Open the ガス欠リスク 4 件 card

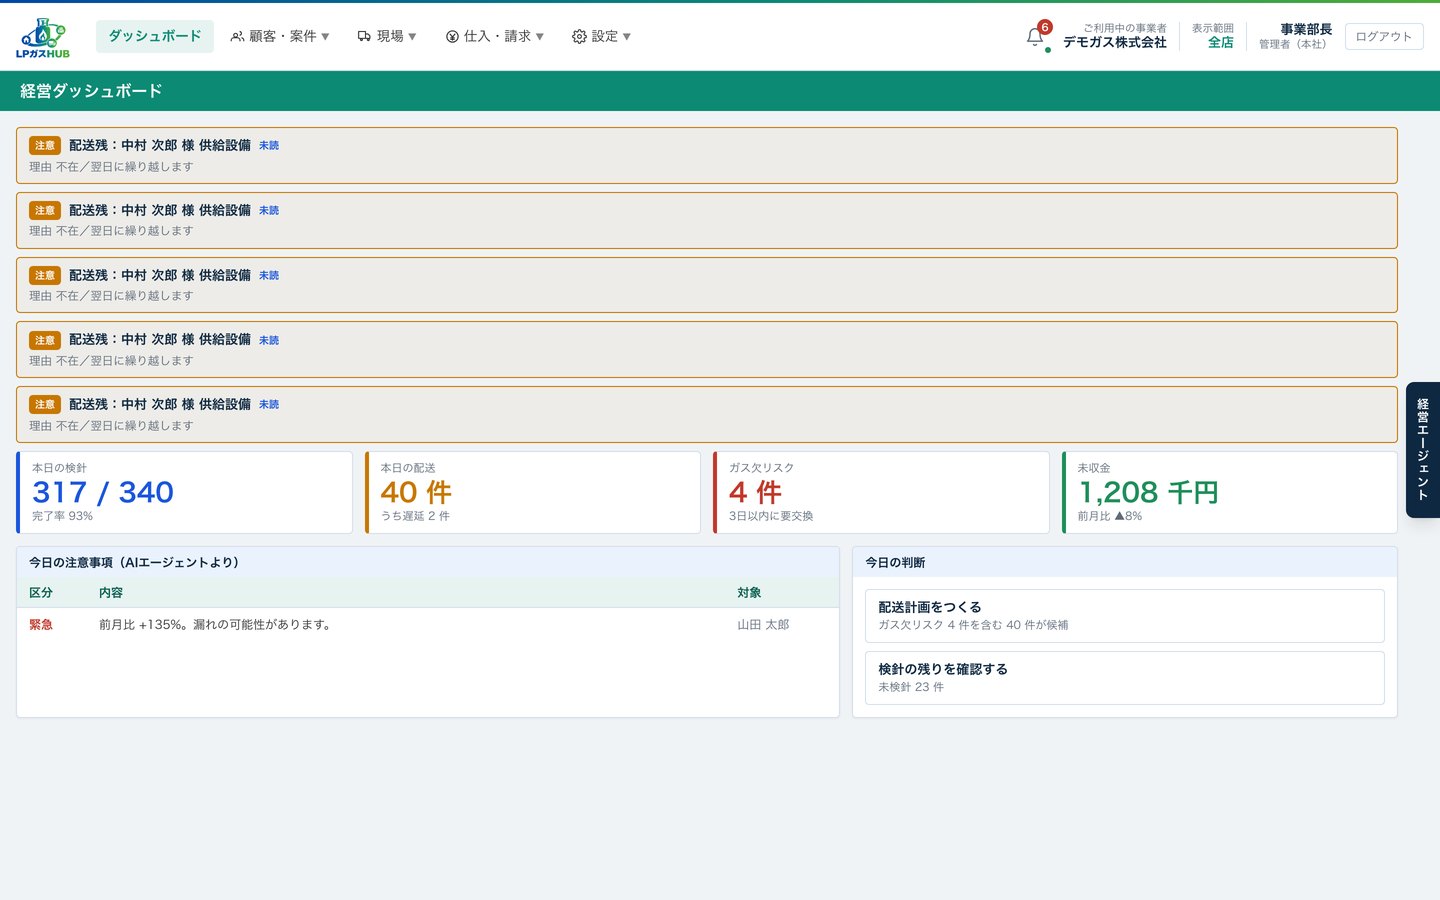click(x=881, y=492)
